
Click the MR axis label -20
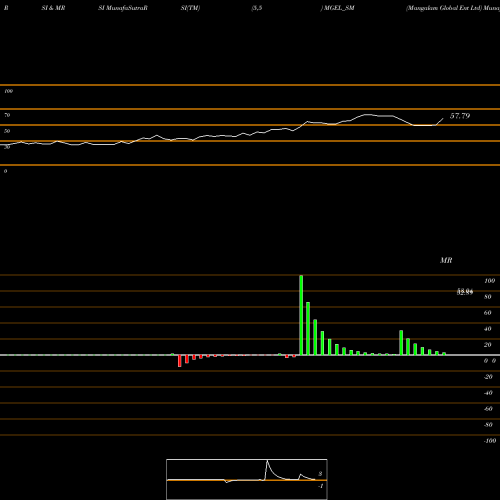point(488,377)
